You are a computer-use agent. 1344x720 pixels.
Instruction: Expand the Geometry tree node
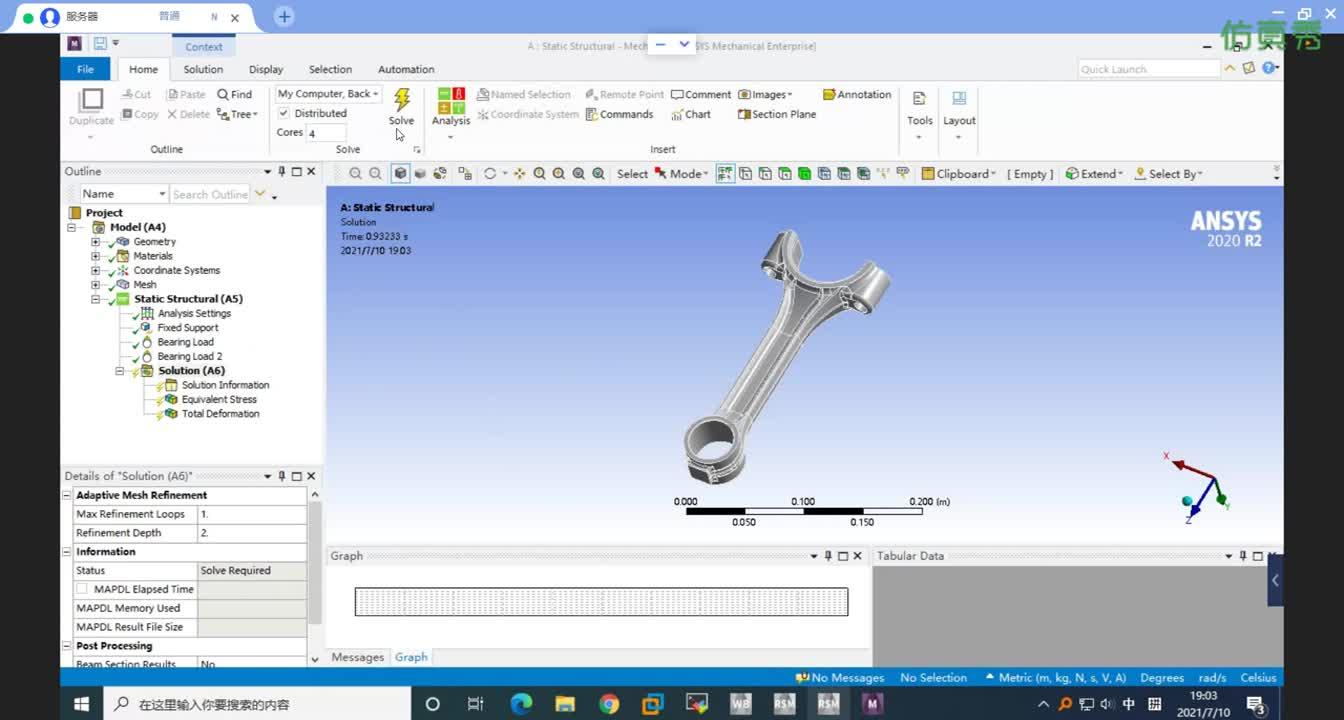(x=96, y=242)
